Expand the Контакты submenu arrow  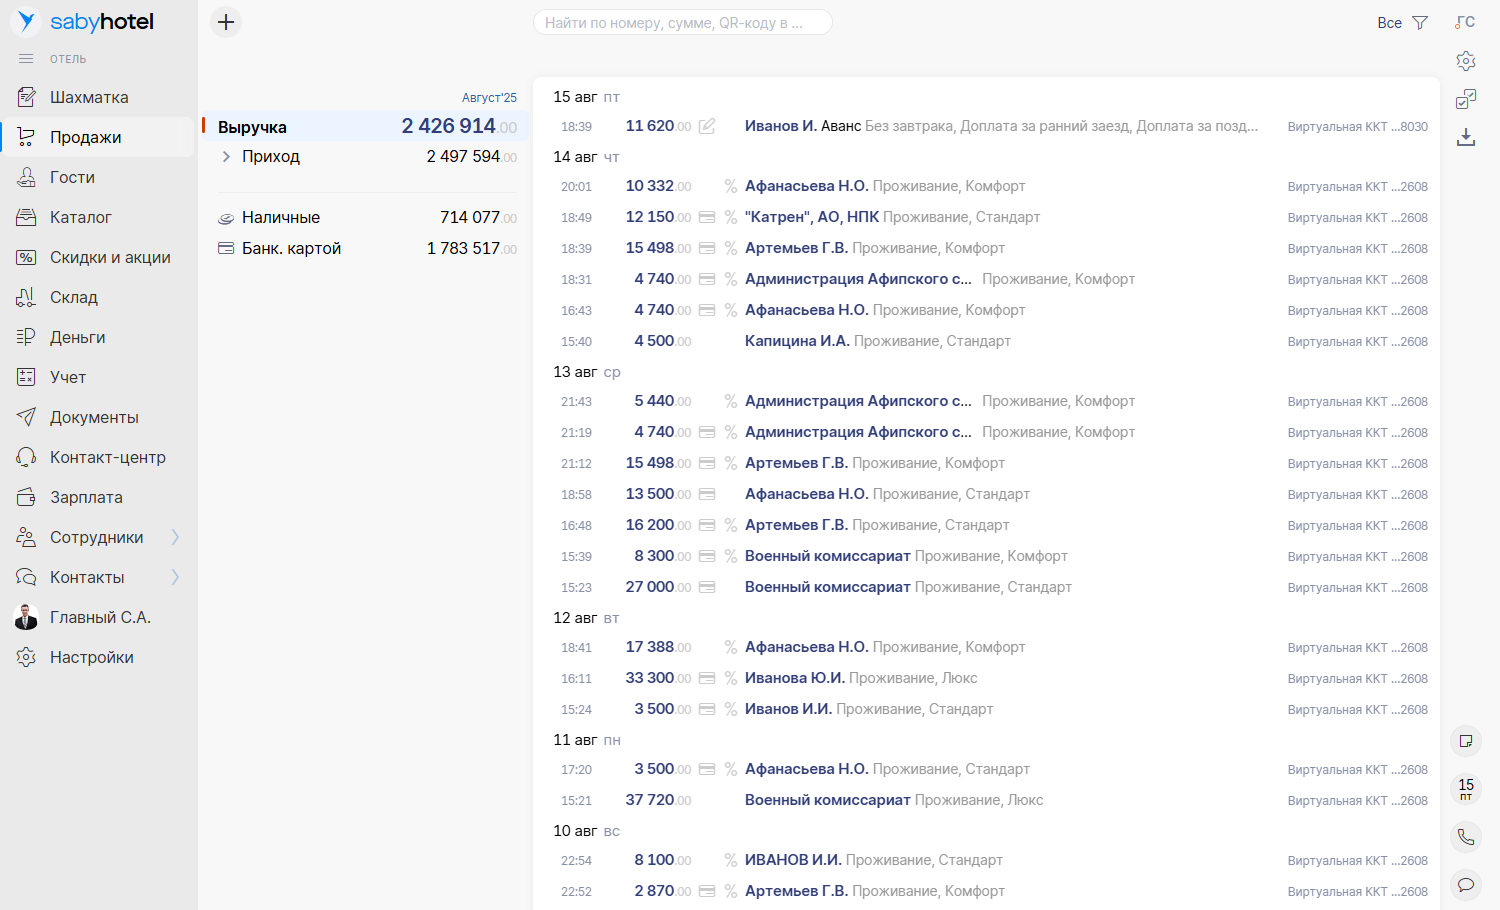pyautogui.click(x=175, y=577)
